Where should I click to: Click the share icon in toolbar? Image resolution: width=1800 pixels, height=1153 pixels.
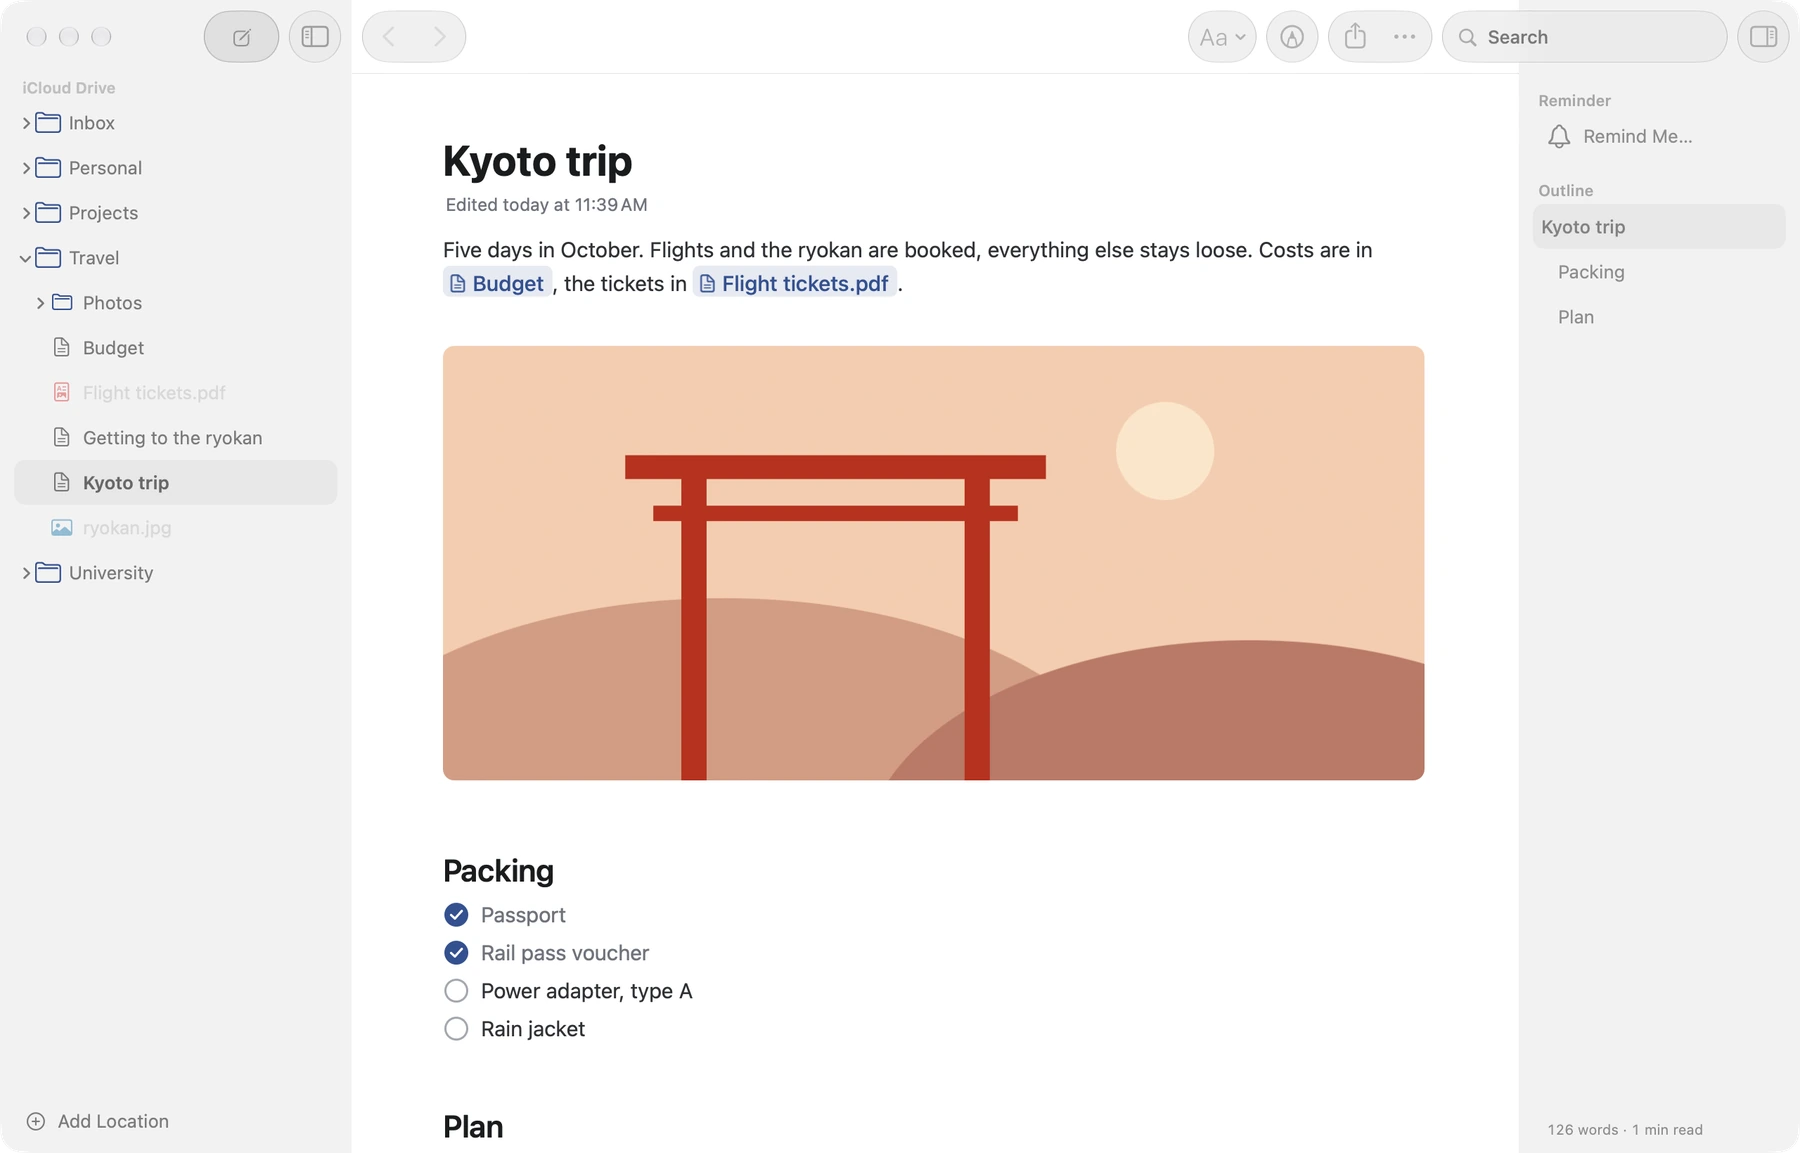[1355, 37]
